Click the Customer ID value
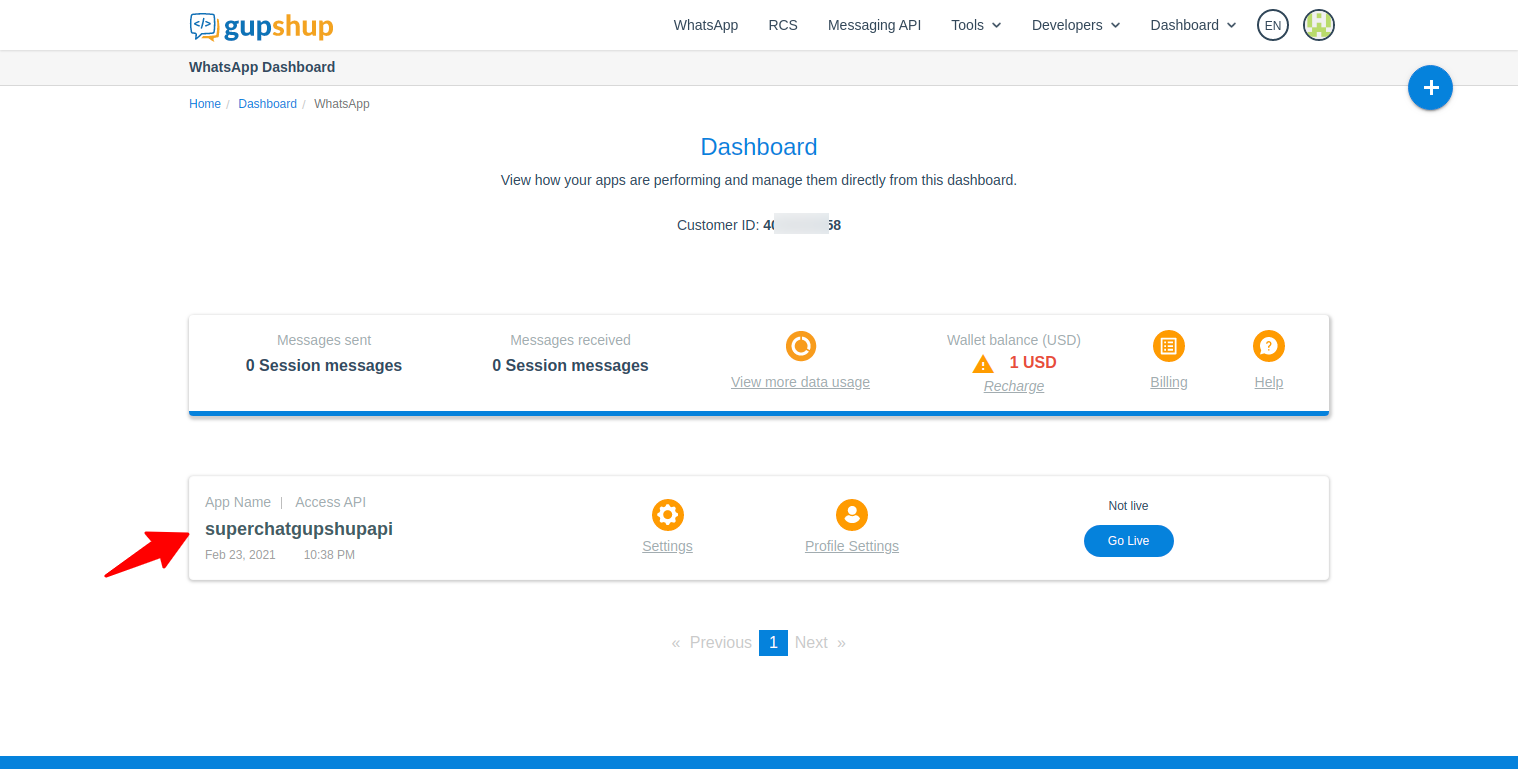The image size is (1518, 769). [x=802, y=225]
